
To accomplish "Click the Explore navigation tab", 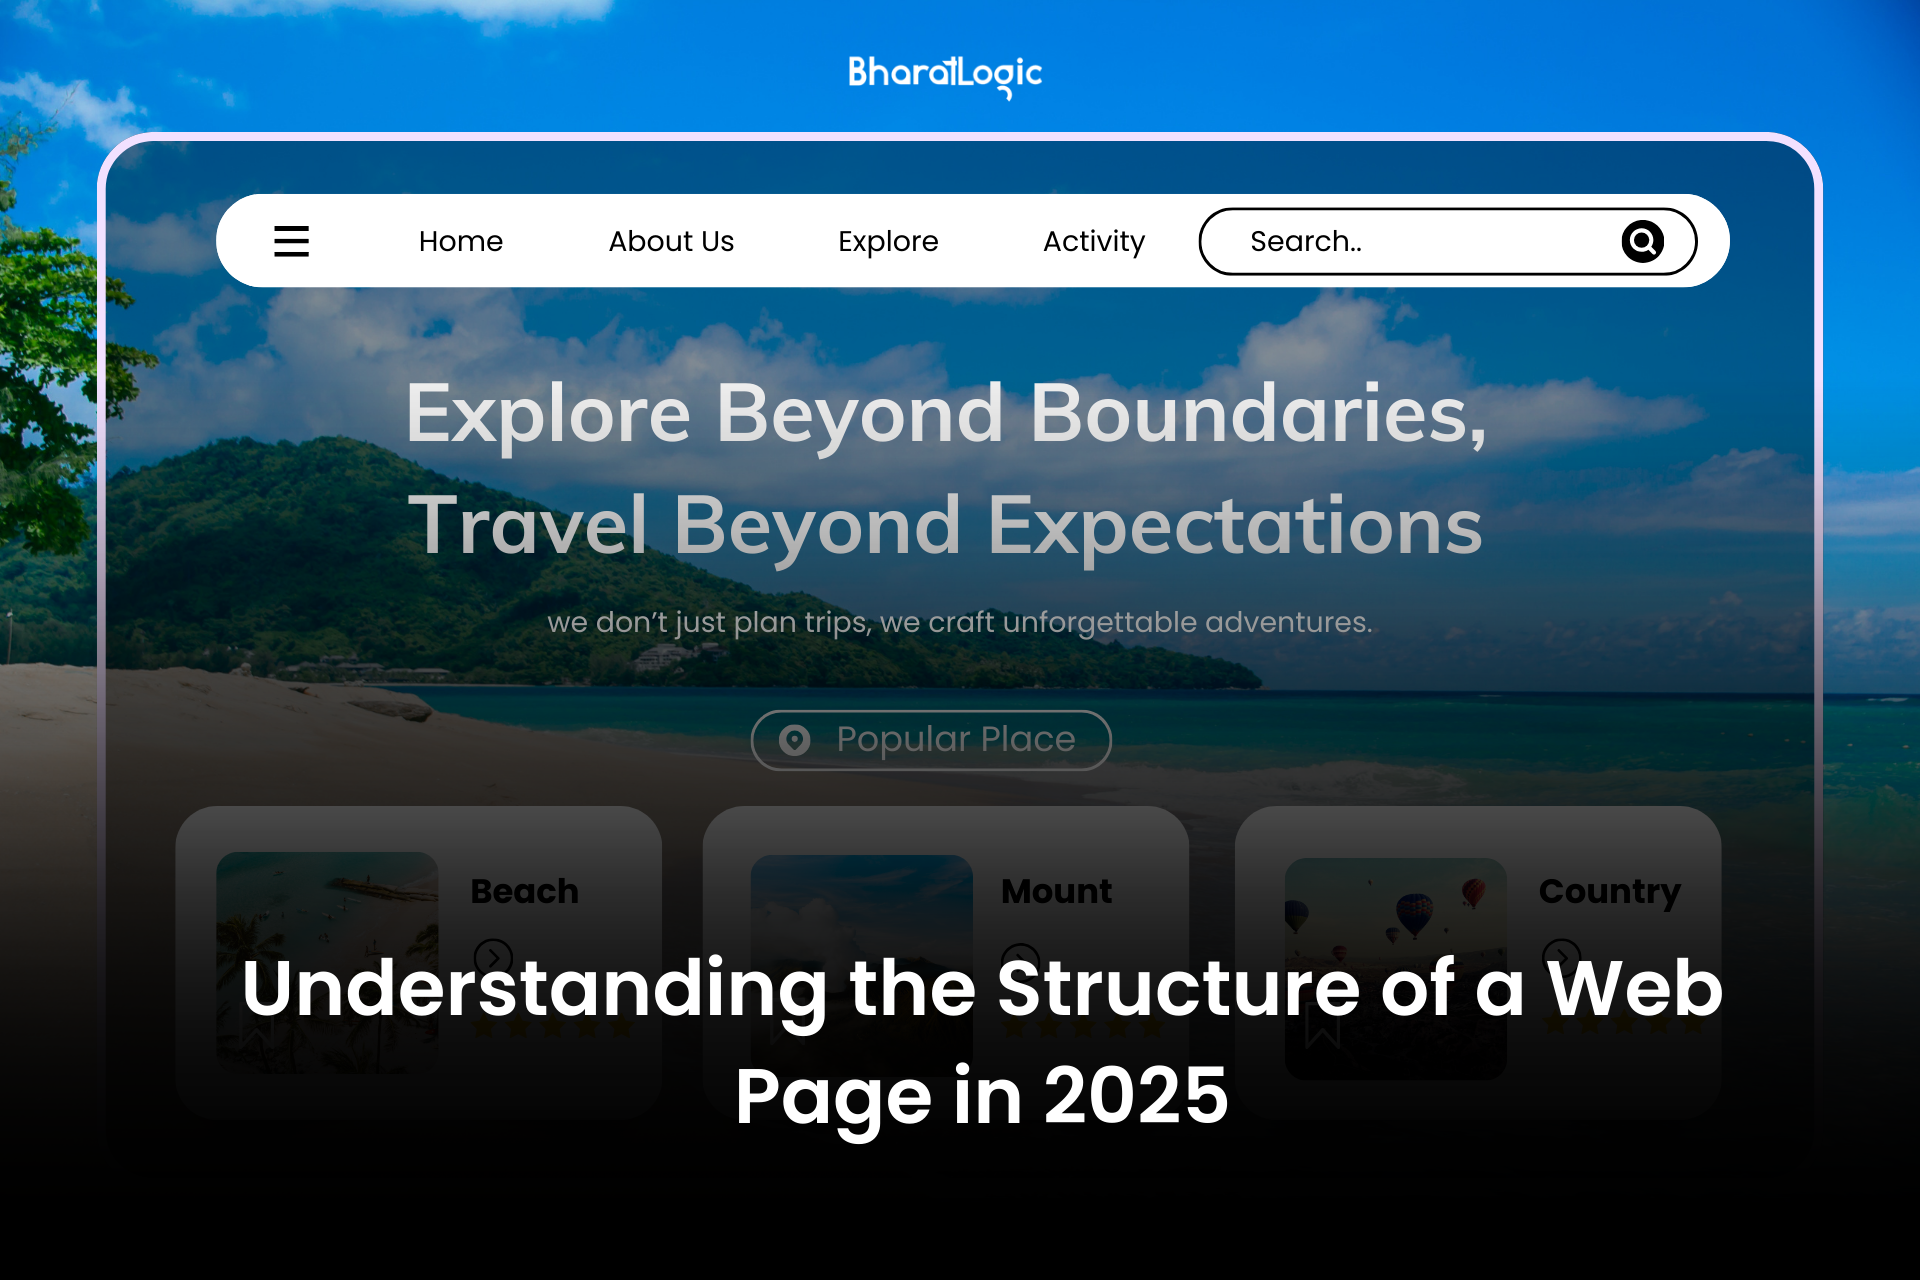I will click(x=887, y=240).
